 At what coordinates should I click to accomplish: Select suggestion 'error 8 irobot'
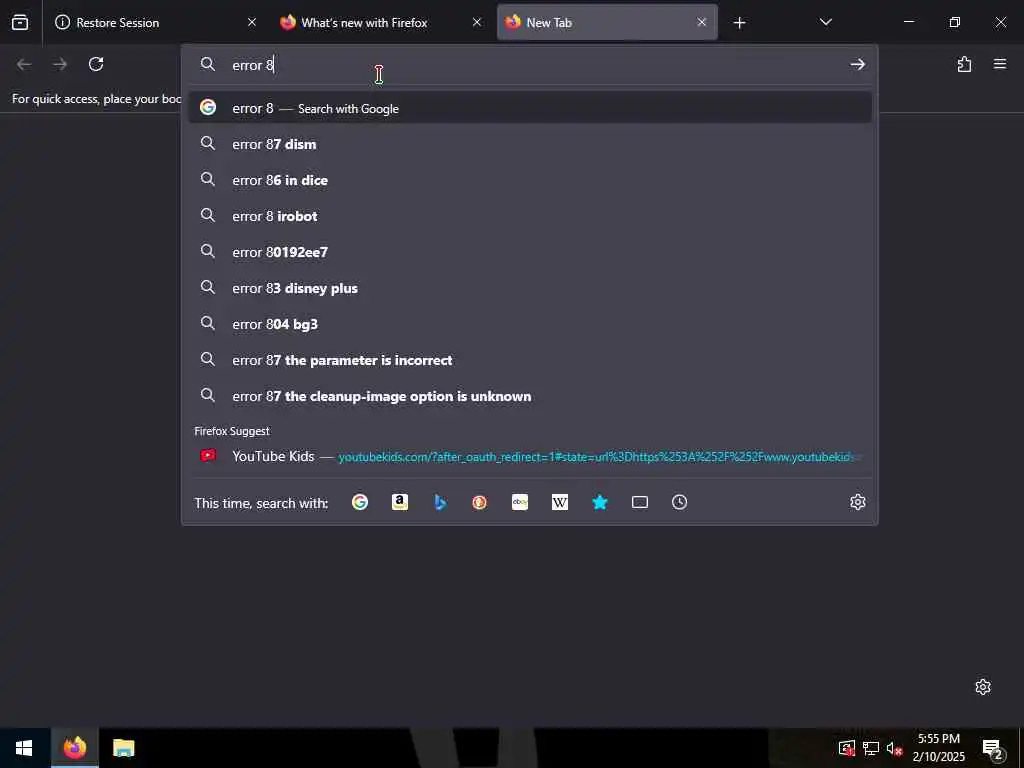click(x=530, y=216)
